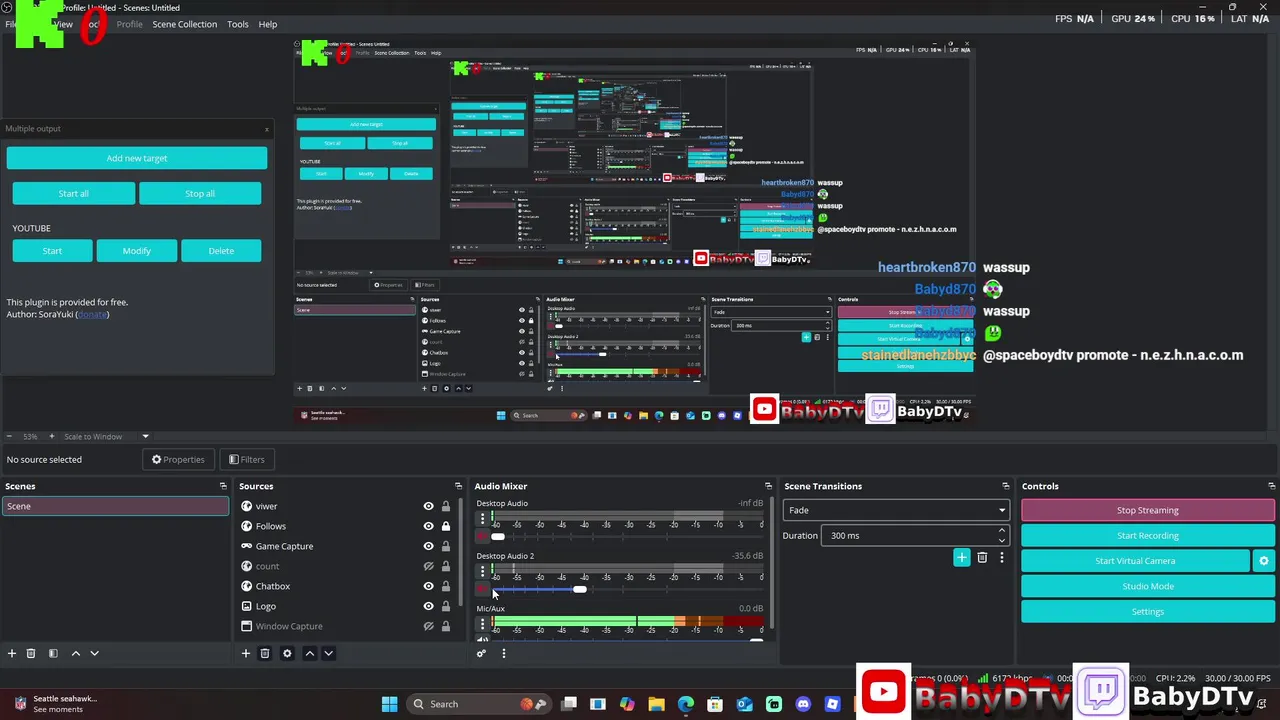Zoom out preview with minus icon

(9, 436)
